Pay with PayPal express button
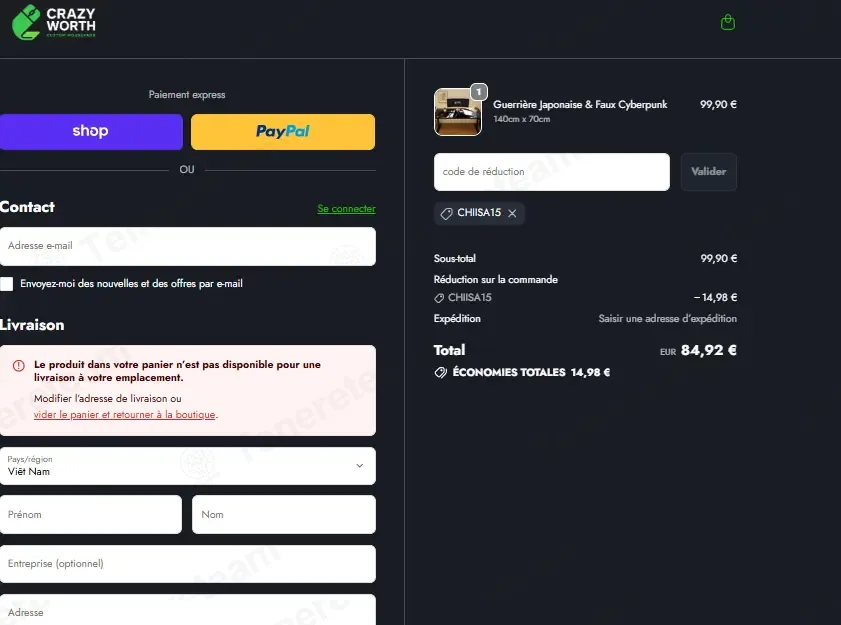 (x=283, y=131)
